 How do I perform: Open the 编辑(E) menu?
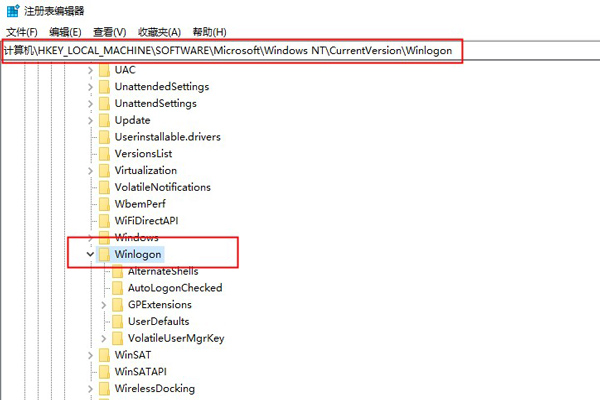(65, 32)
